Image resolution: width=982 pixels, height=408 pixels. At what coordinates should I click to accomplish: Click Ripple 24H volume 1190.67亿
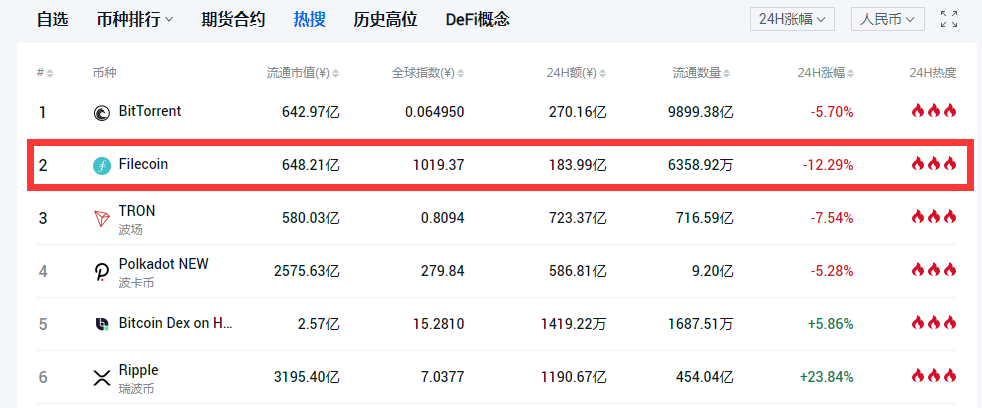(x=574, y=377)
